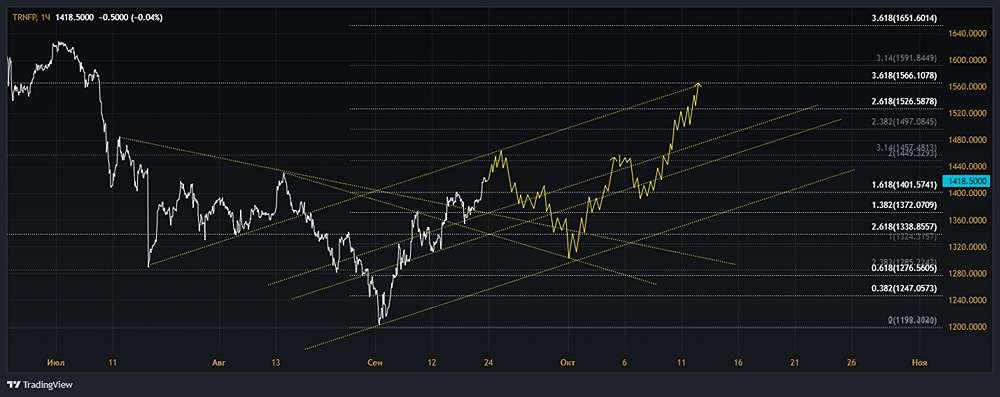Viewport: 1000px width, 397px height.
Task: Click the 1280.0000 price axis label
Action: [x=967, y=274]
